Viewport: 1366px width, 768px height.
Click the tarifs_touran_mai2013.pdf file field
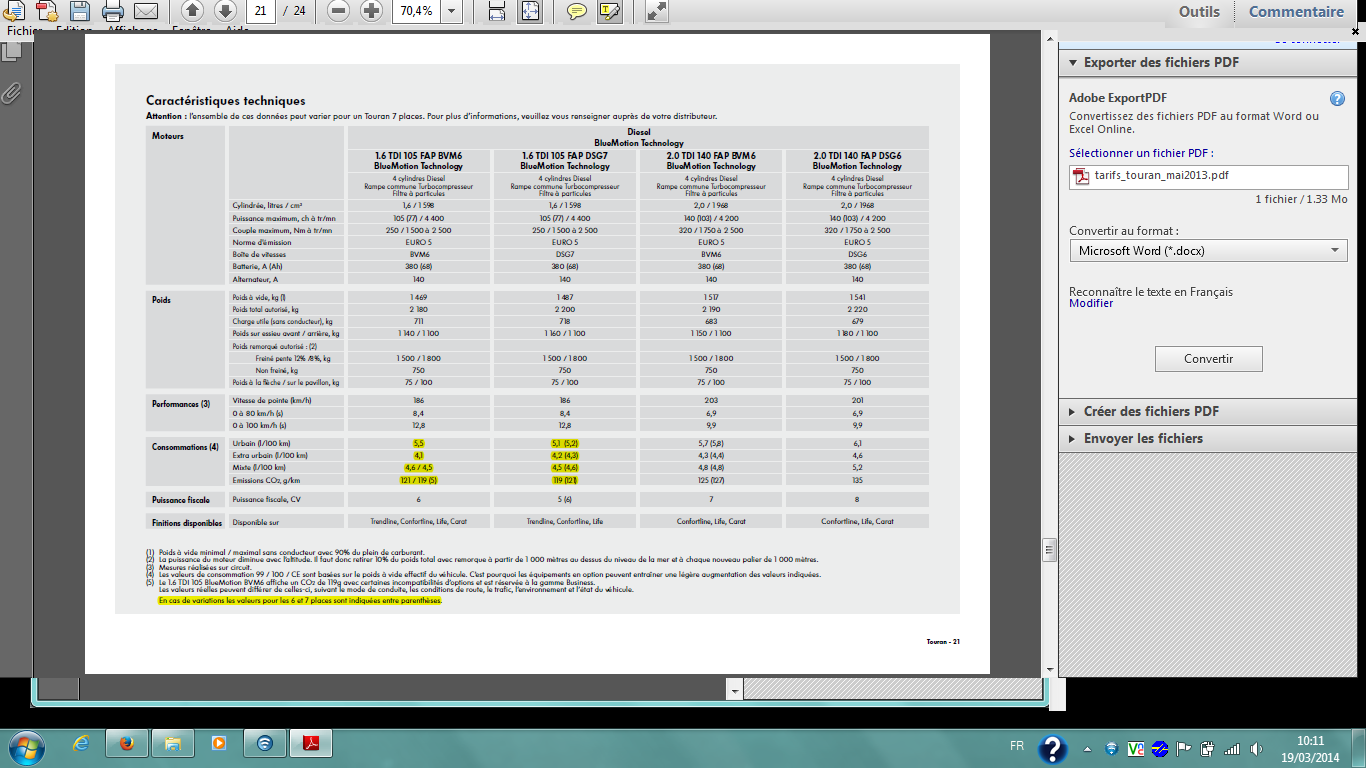(x=1208, y=177)
